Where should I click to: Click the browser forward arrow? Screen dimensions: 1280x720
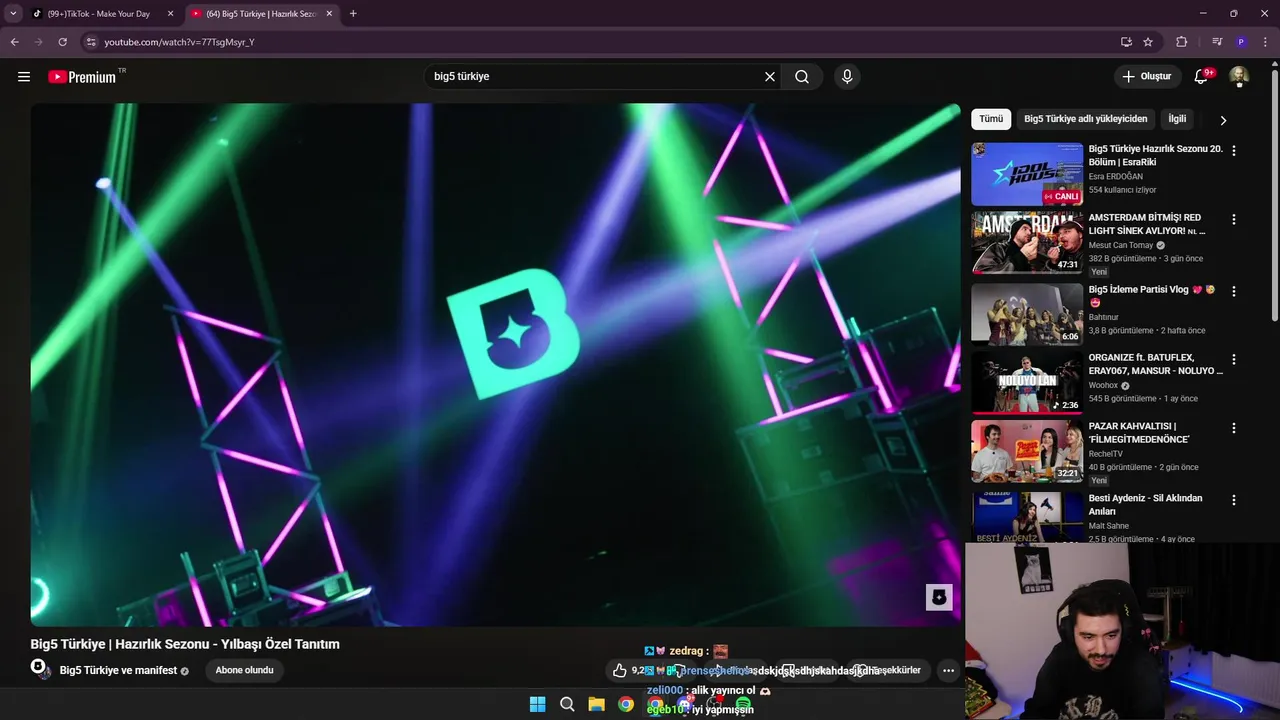click(38, 42)
